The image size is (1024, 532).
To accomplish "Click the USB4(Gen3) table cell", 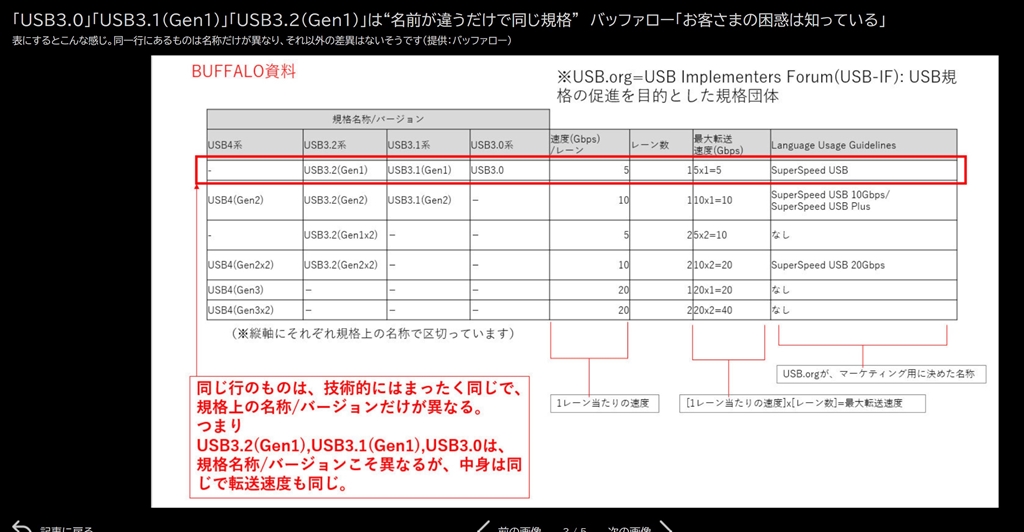I will pos(255,290).
